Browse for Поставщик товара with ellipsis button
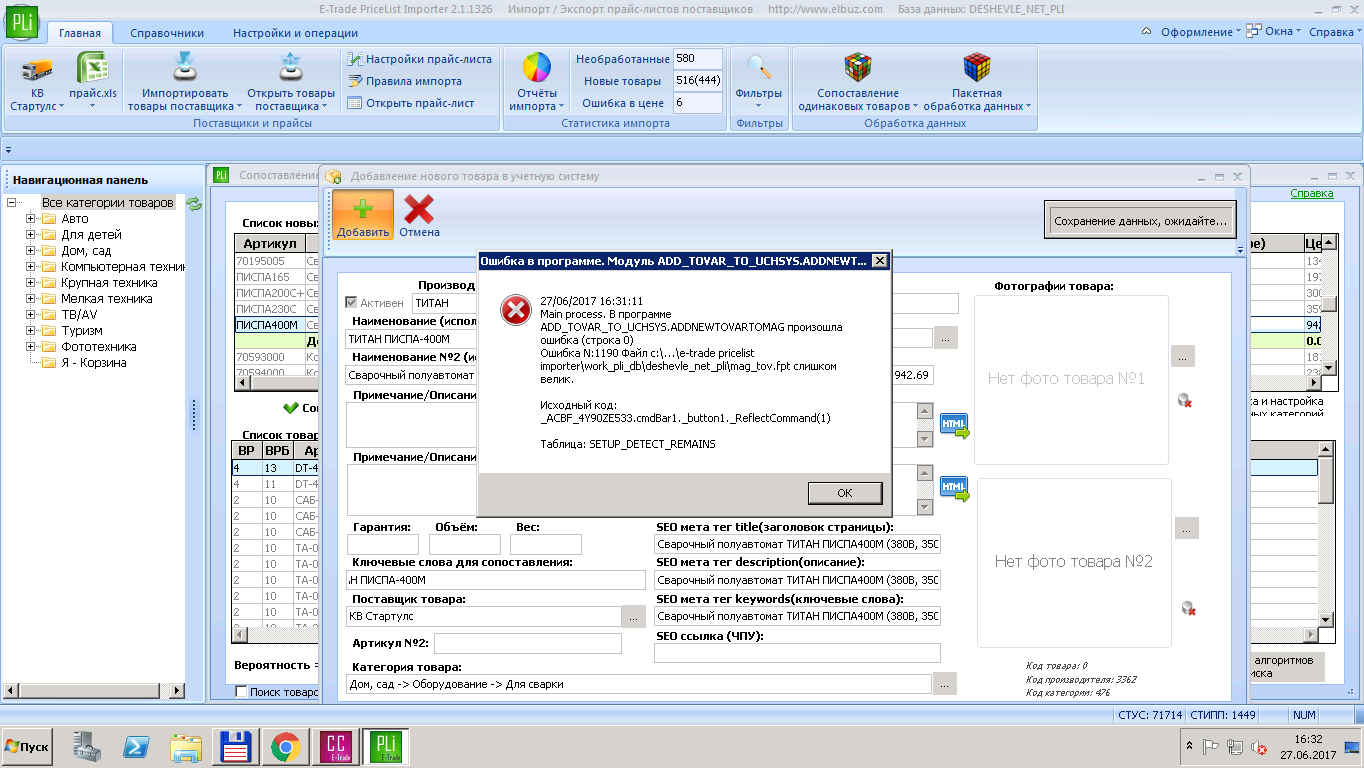 [634, 617]
